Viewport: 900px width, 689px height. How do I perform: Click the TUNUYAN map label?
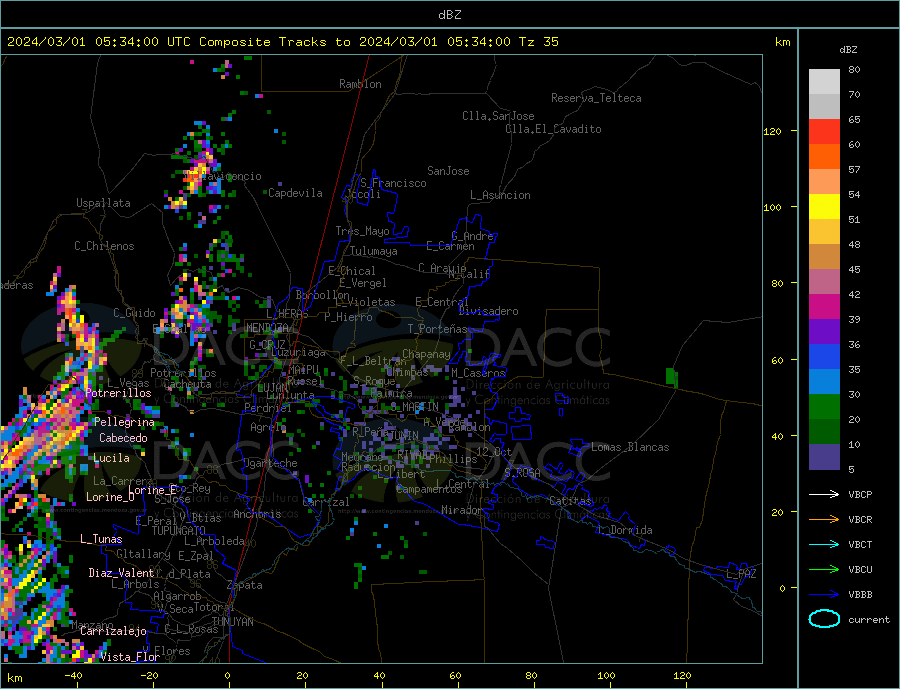point(232,622)
